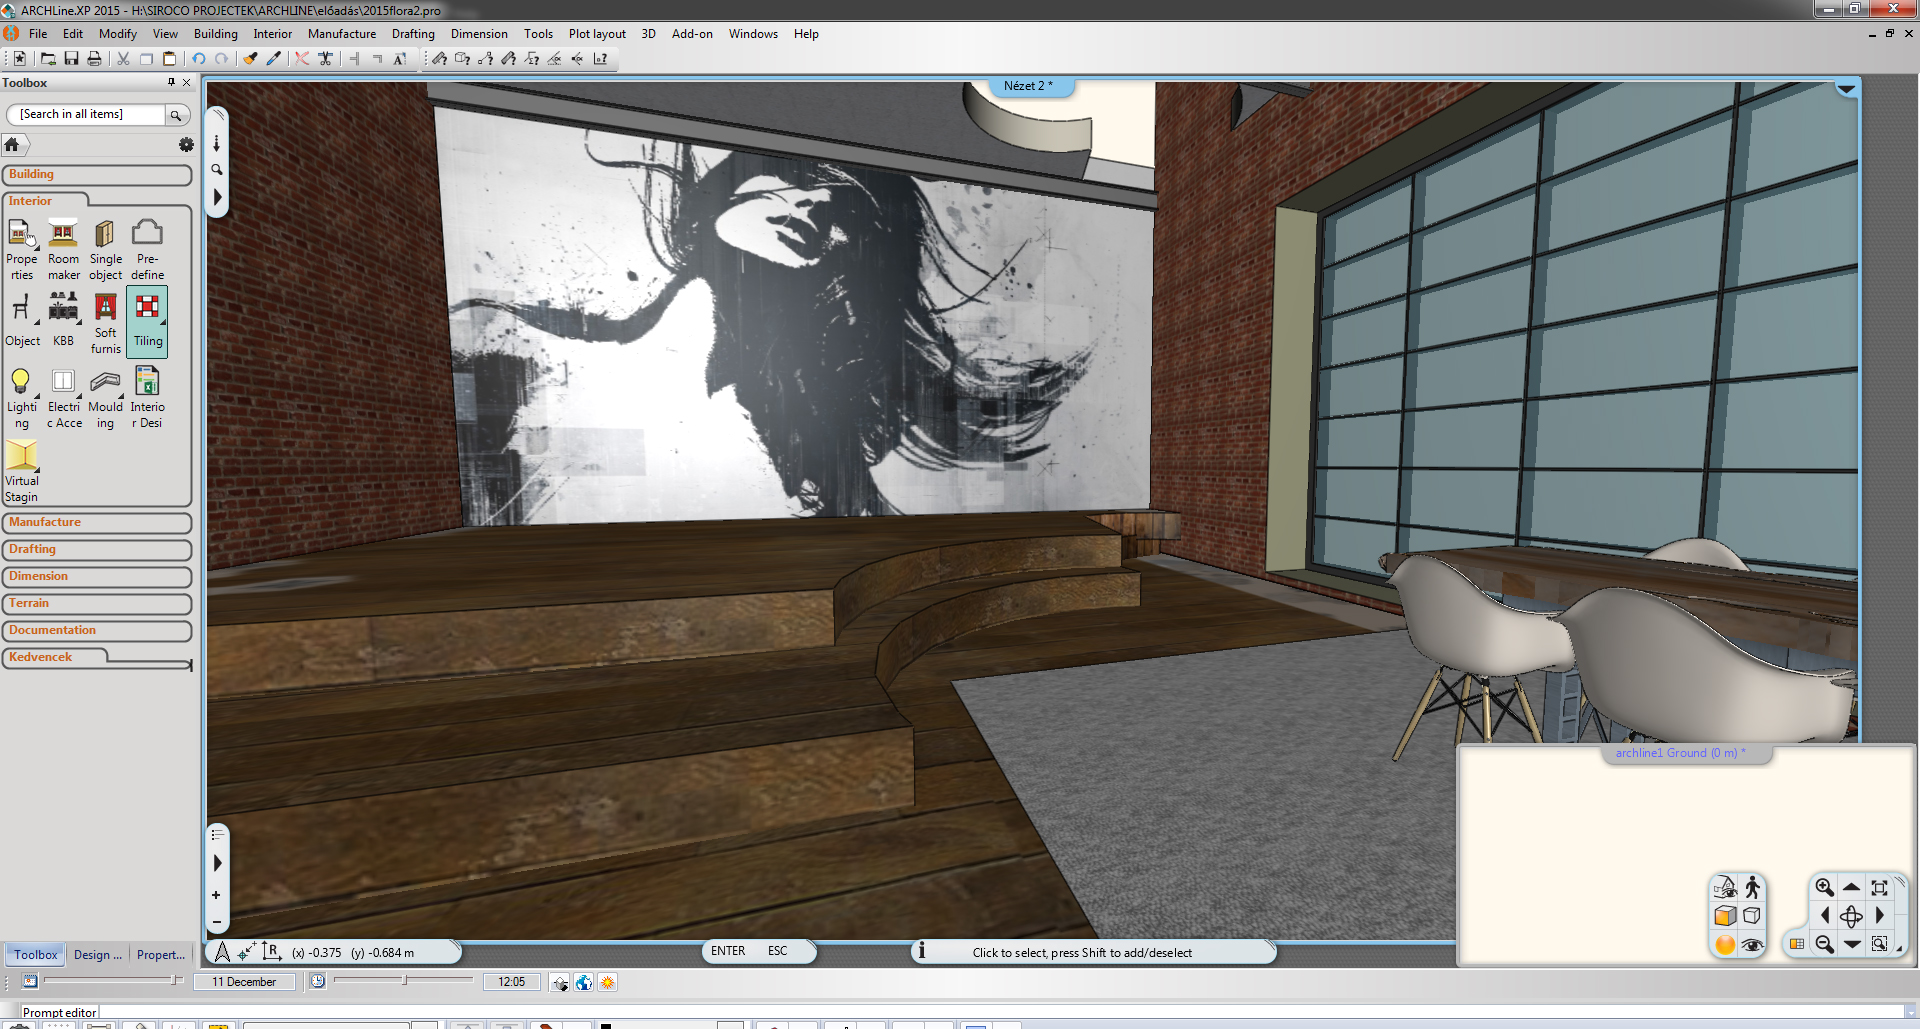Image resolution: width=1920 pixels, height=1029 pixels.
Task: Select the Single object tool
Action: (105, 250)
